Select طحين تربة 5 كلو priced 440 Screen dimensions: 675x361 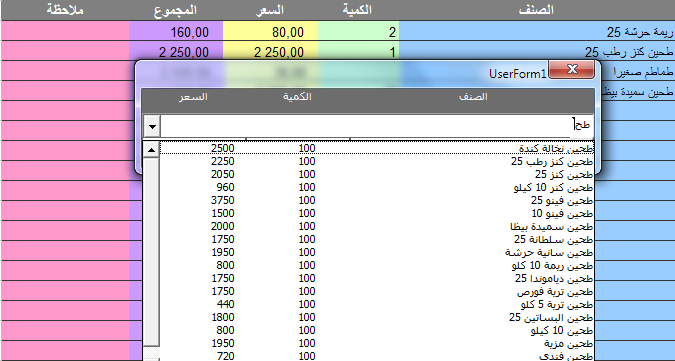(x=377, y=304)
